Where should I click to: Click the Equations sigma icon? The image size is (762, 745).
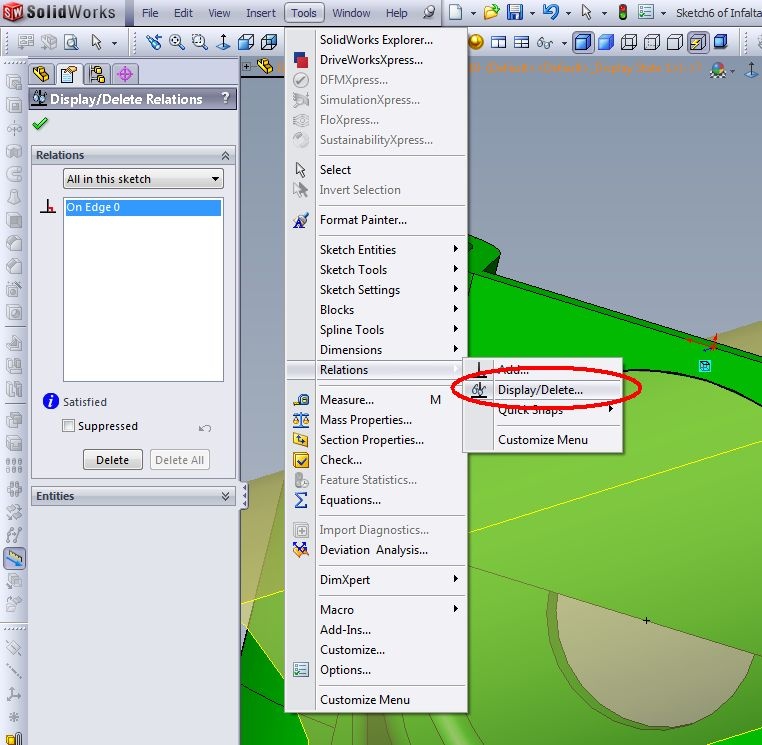point(301,500)
